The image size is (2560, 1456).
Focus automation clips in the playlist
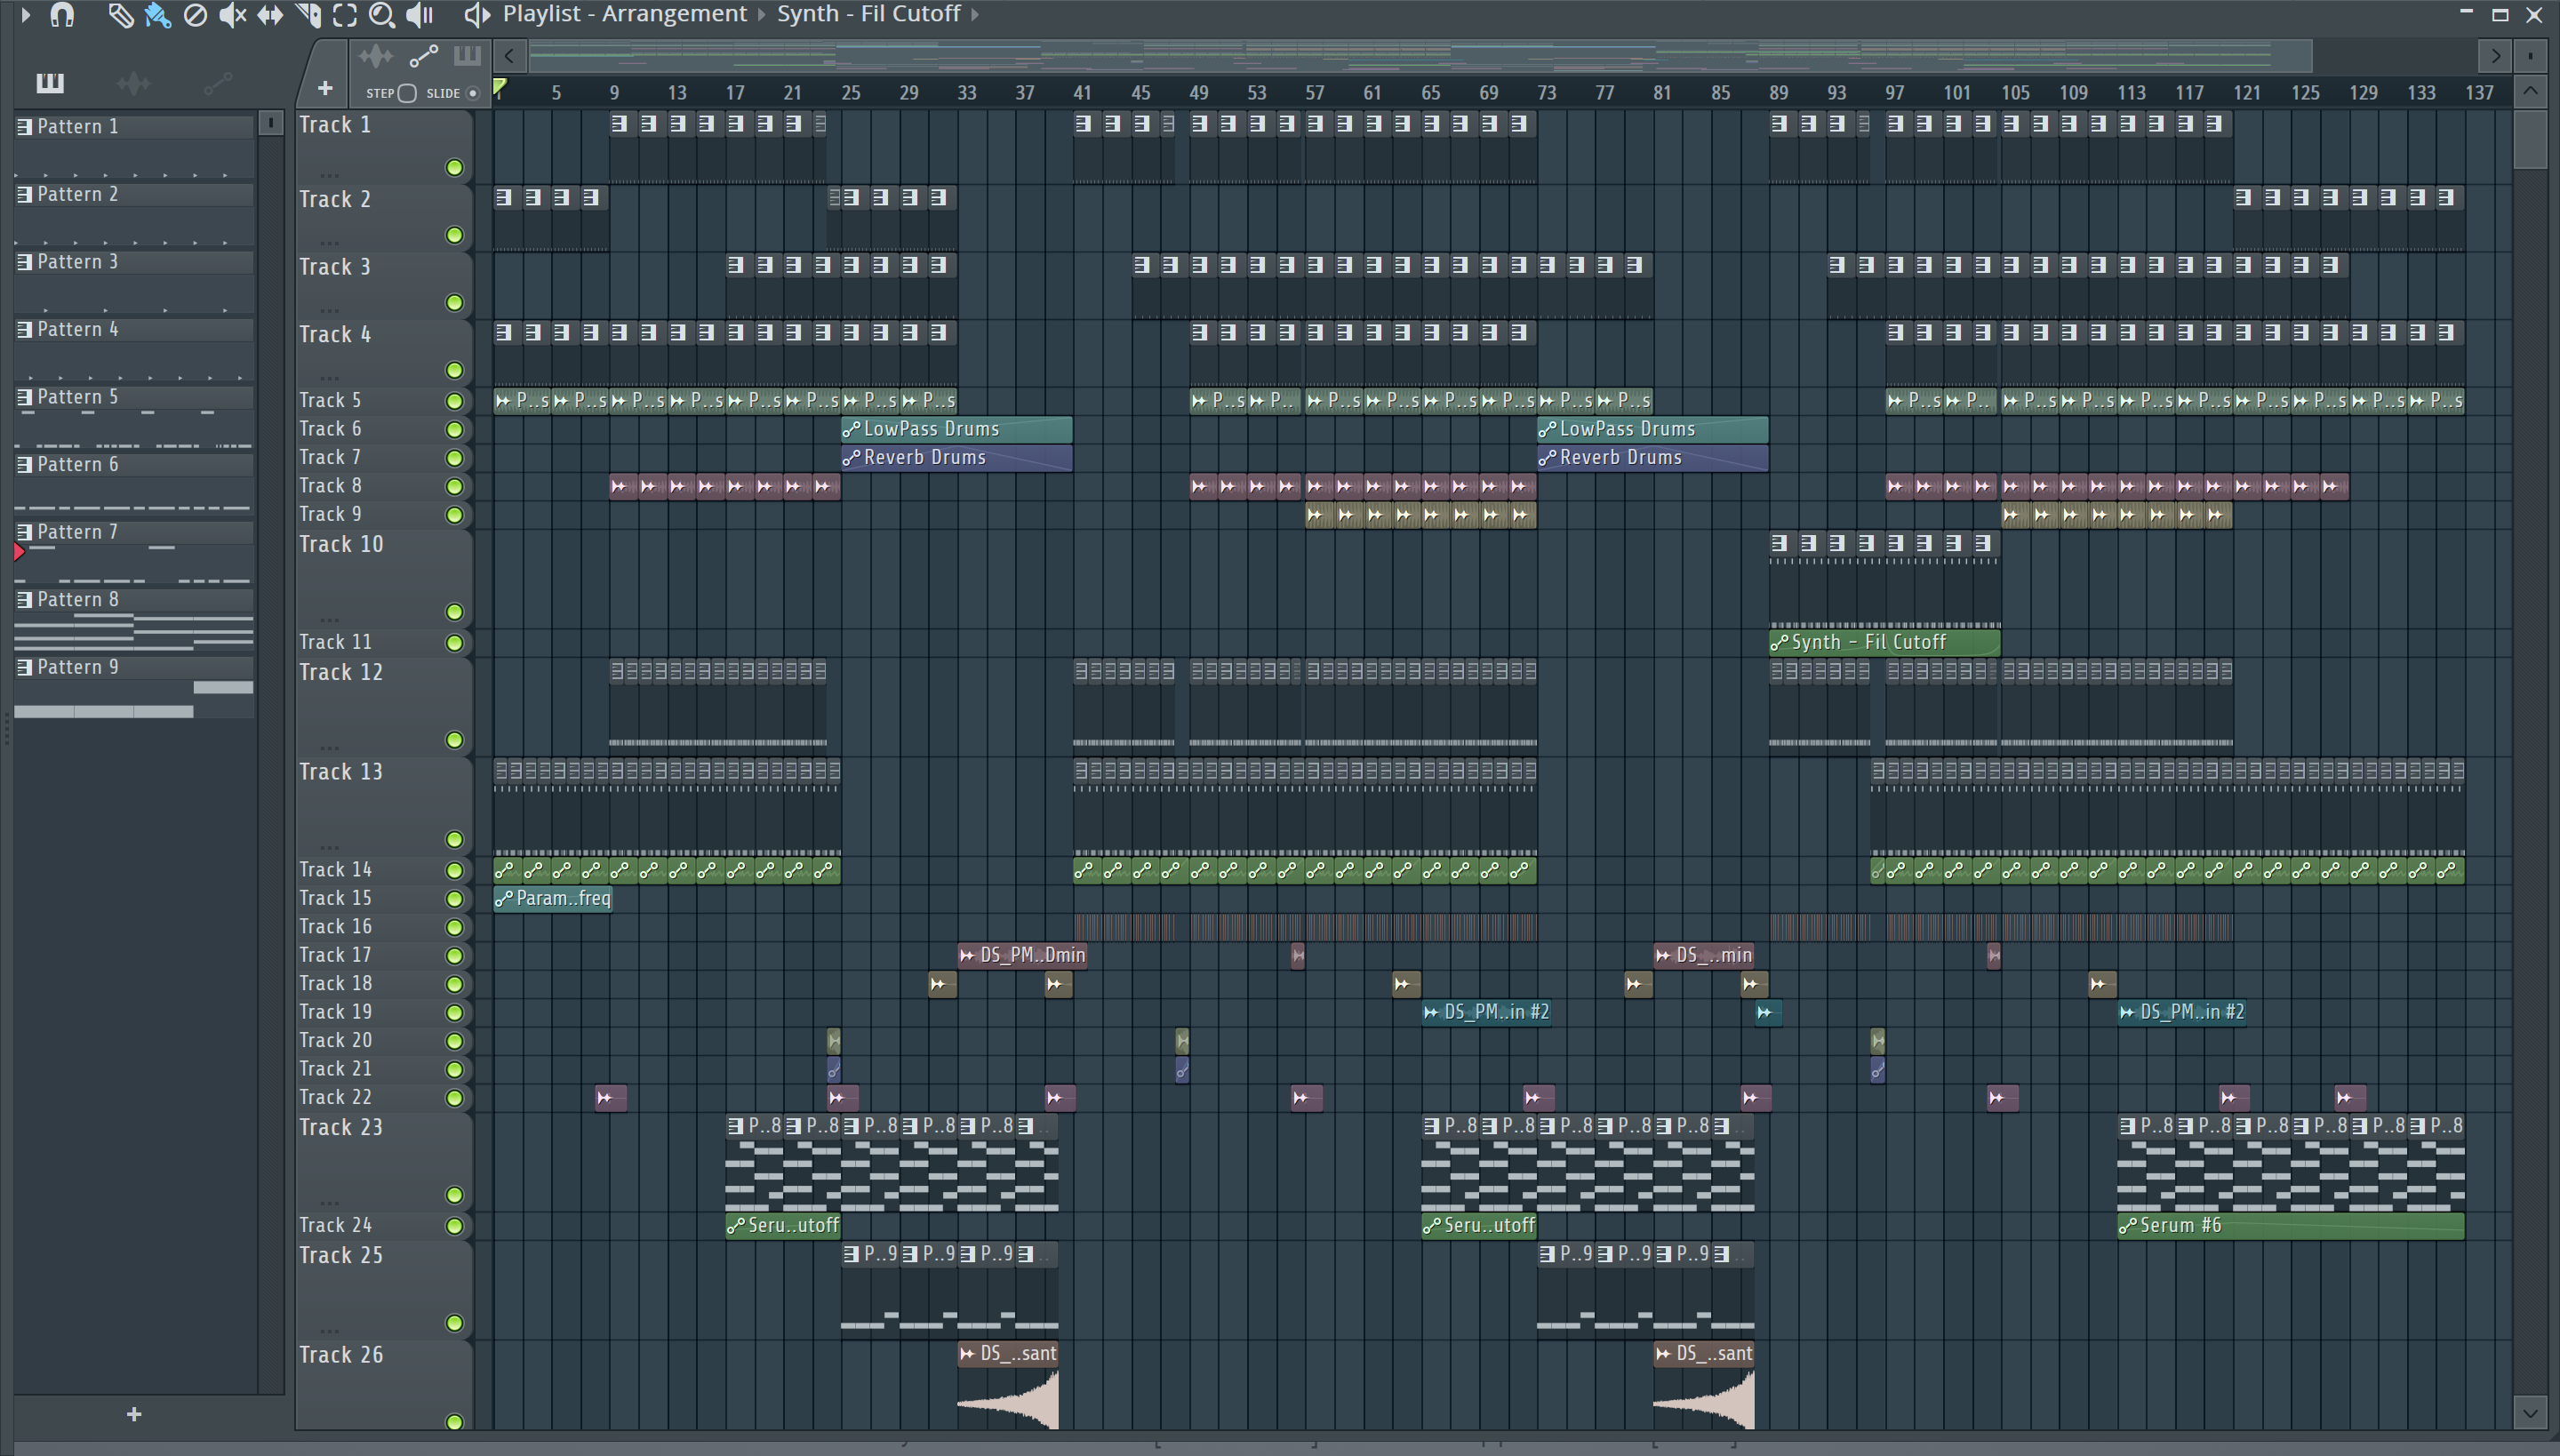click(423, 56)
